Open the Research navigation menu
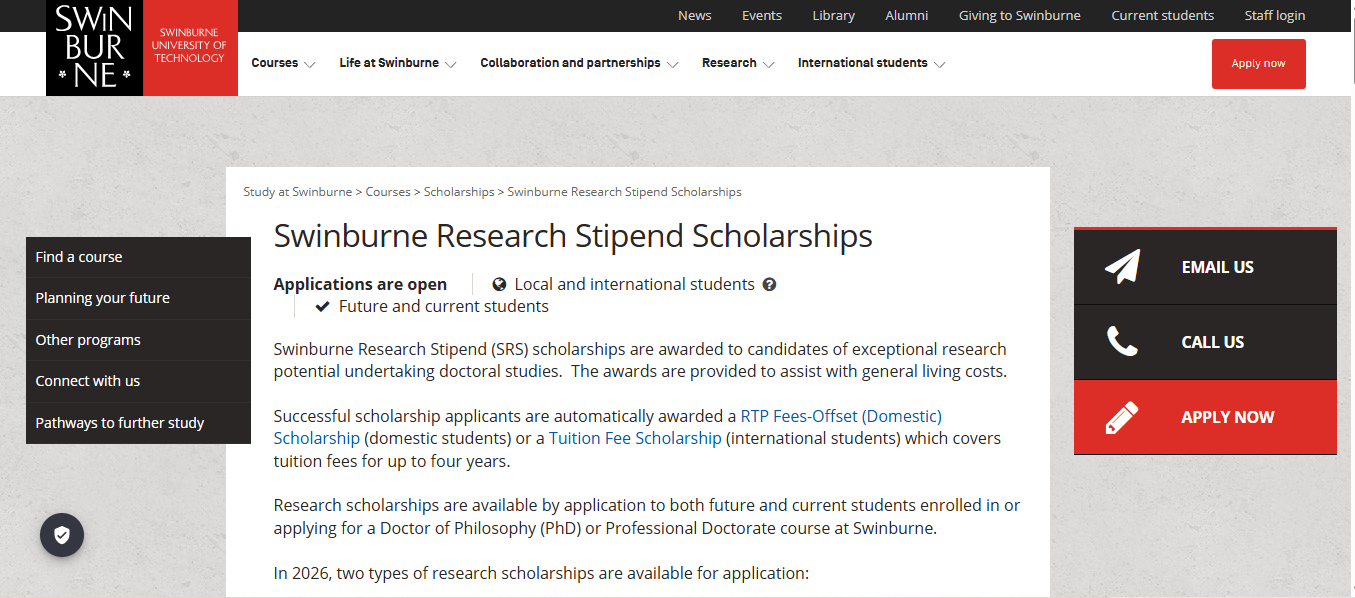 (729, 63)
